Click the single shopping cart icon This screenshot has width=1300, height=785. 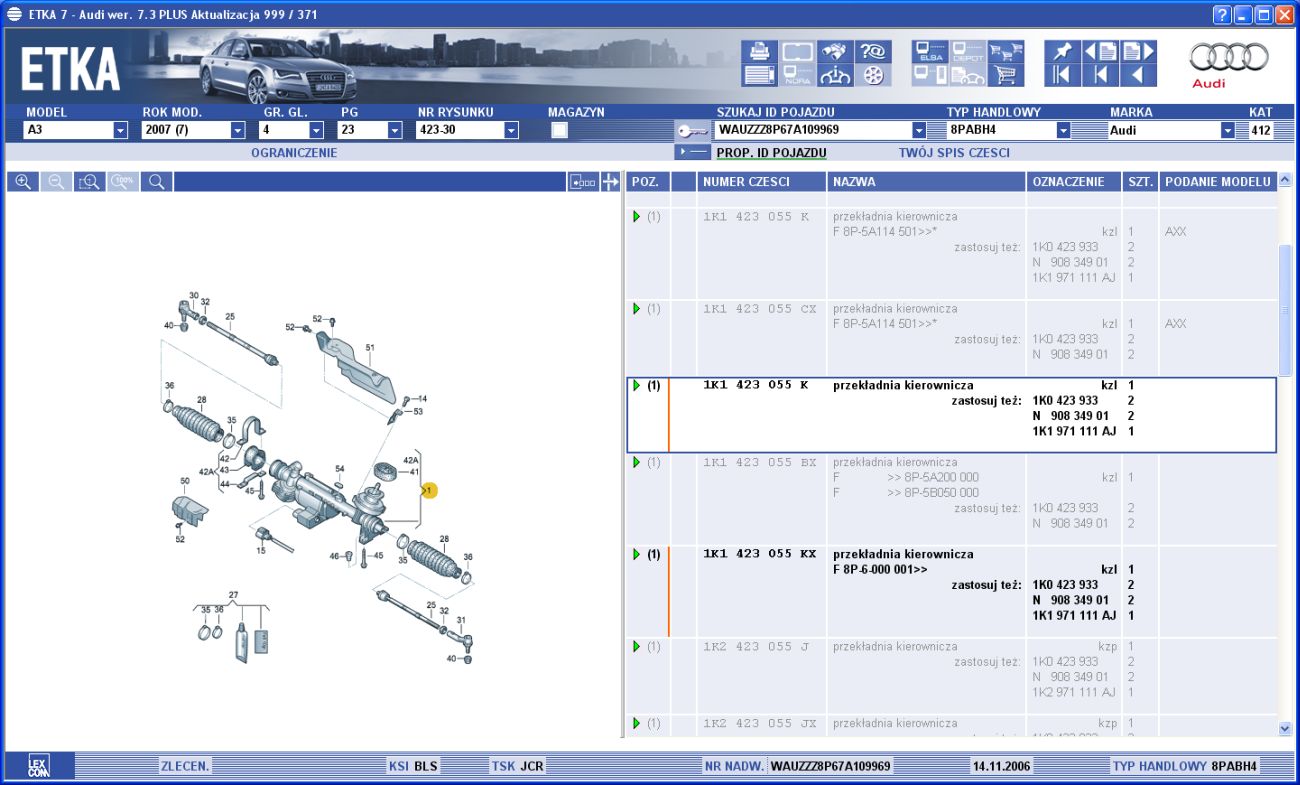1006,75
